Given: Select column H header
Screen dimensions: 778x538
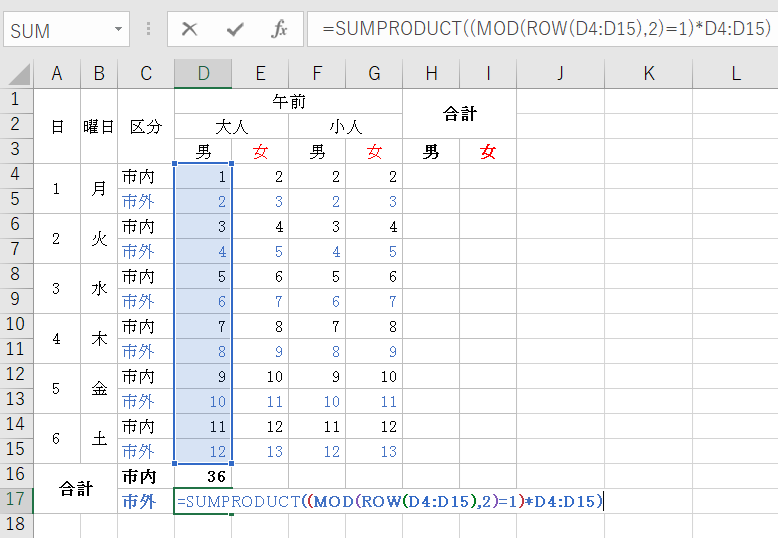Looking at the screenshot, I should click(431, 73).
